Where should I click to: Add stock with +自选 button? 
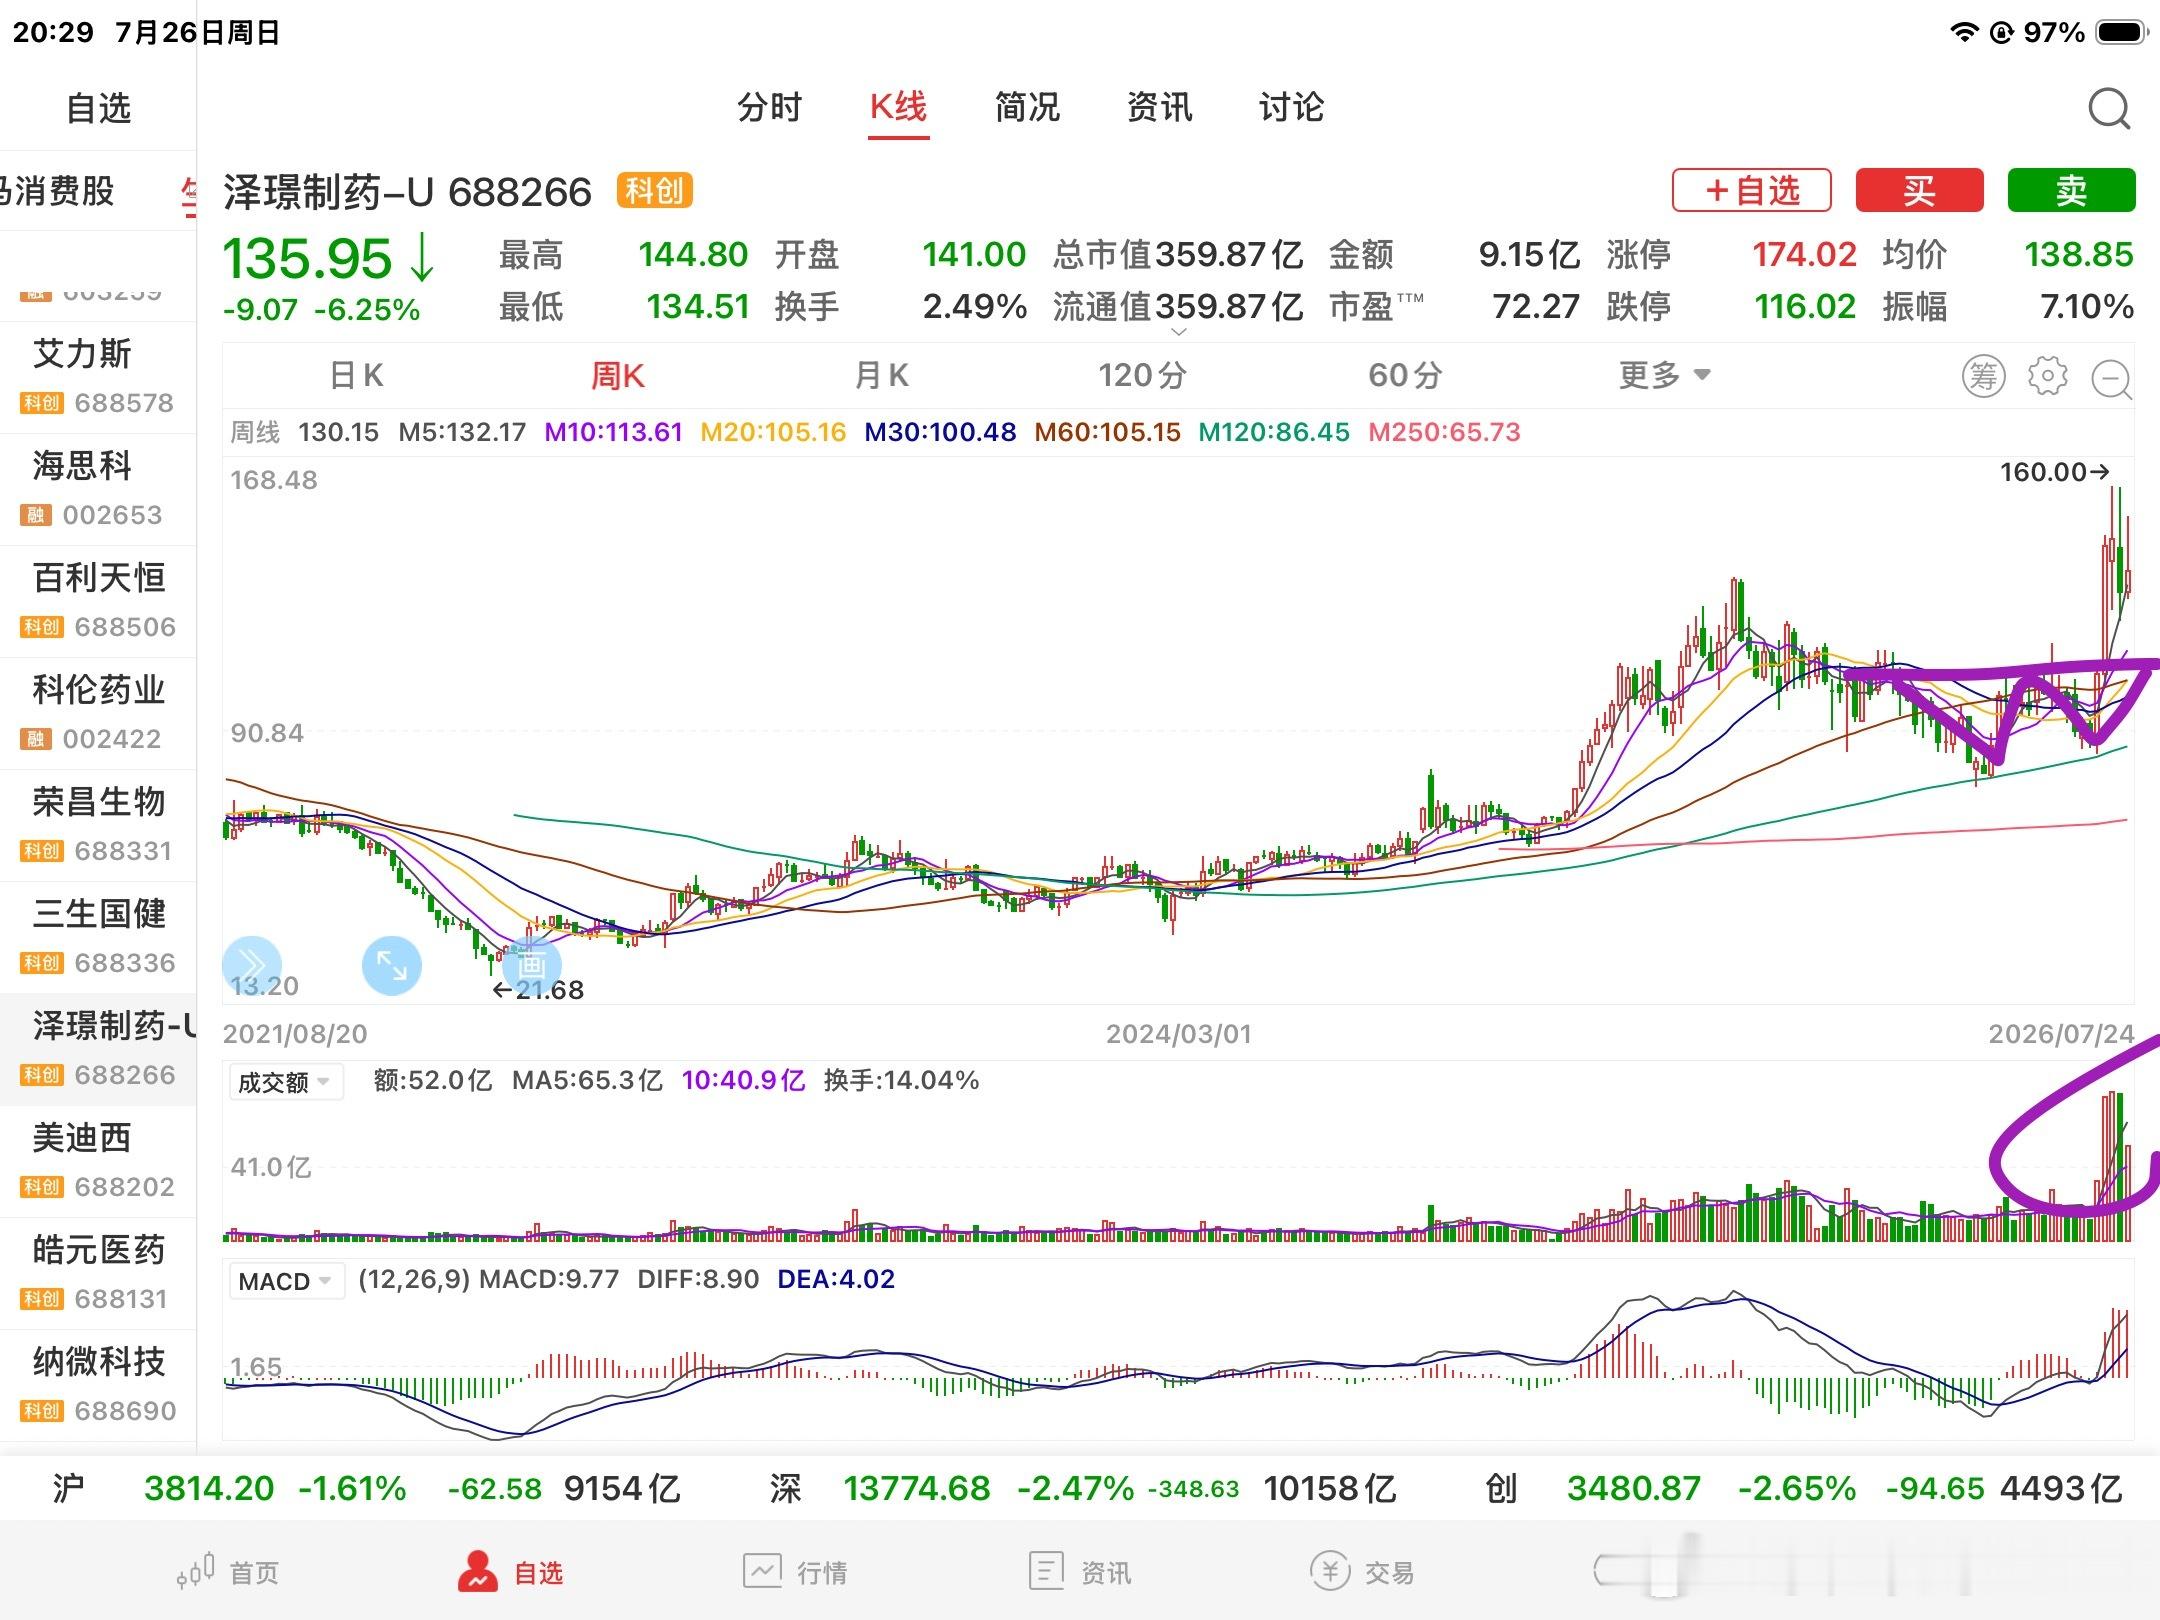tap(1752, 190)
